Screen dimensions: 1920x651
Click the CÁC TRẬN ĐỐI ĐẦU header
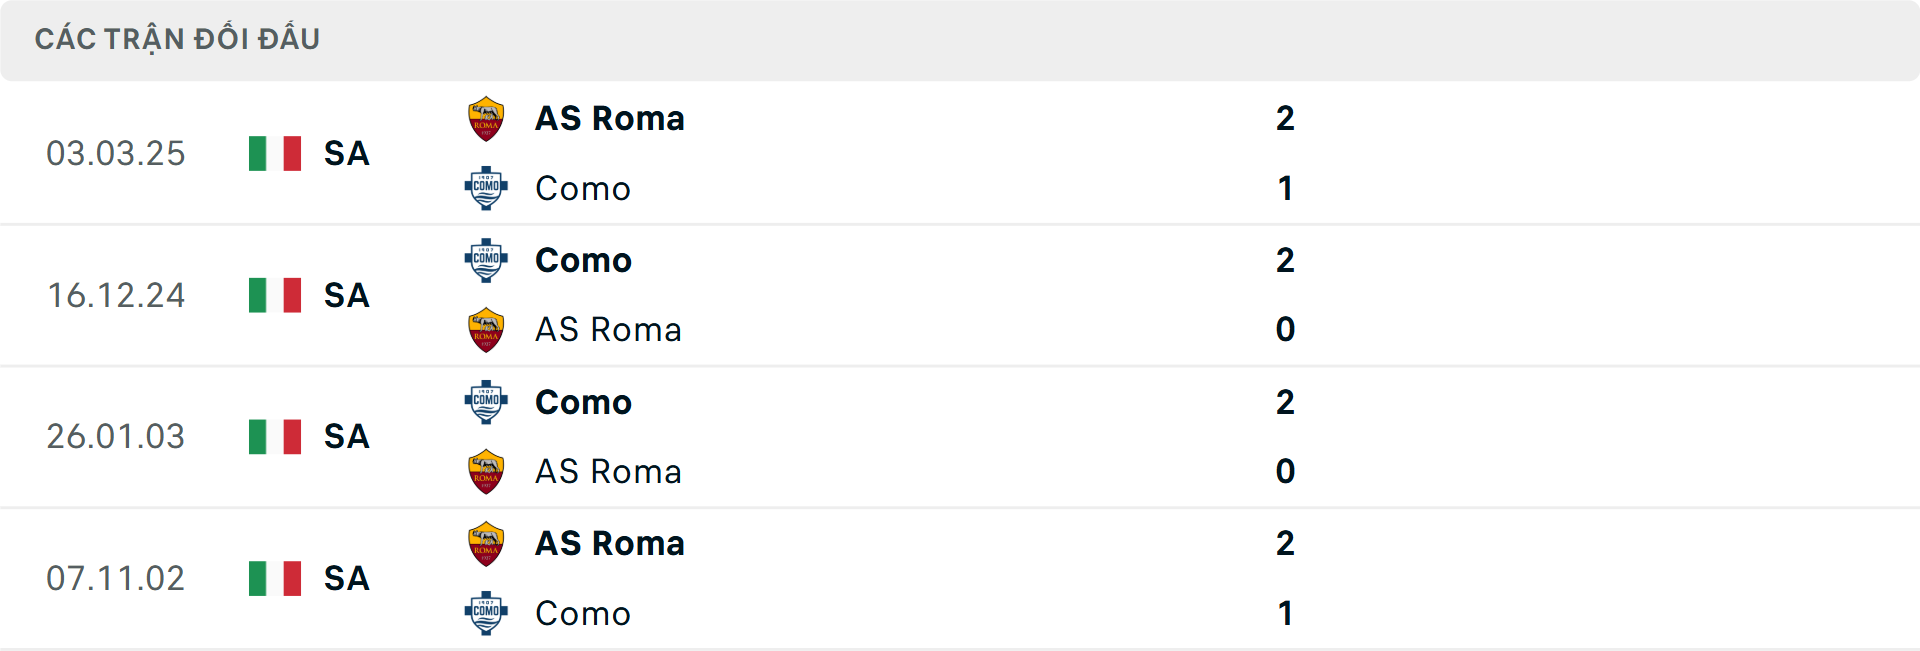(x=177, y=39)
